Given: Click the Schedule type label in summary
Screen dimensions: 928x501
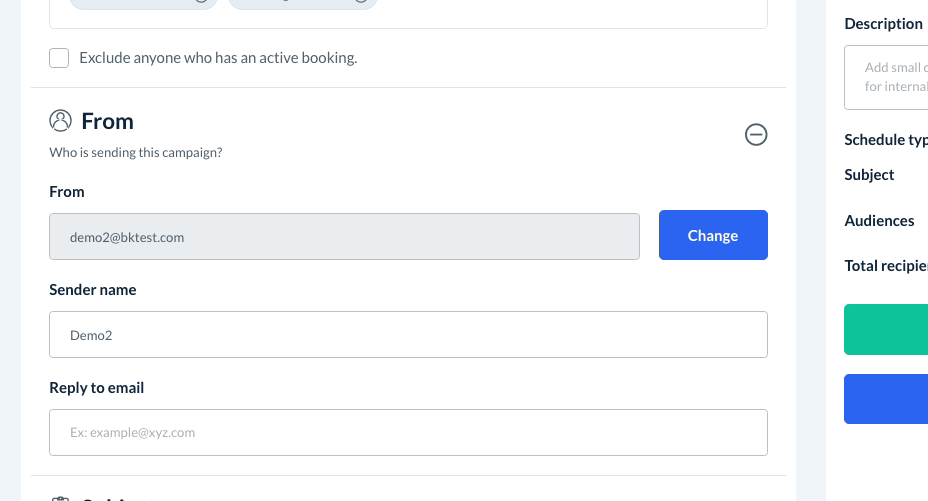Looking at the screenshot, I should point(886,140).
